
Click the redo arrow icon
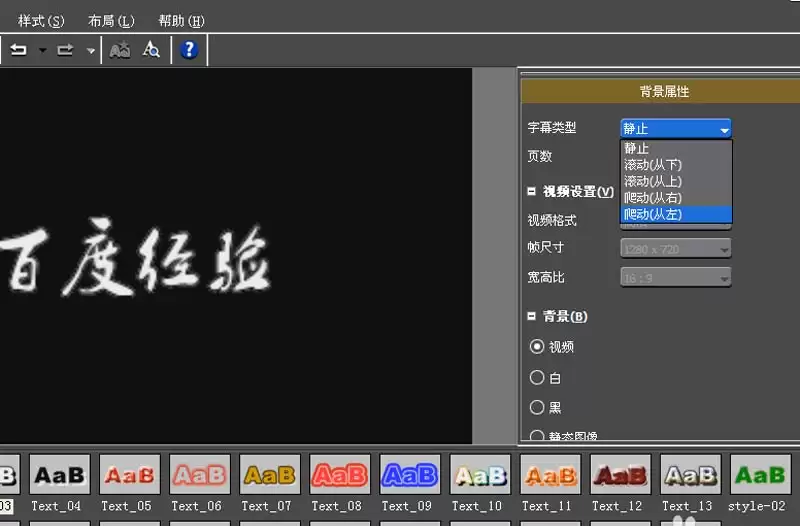(65, 50)
